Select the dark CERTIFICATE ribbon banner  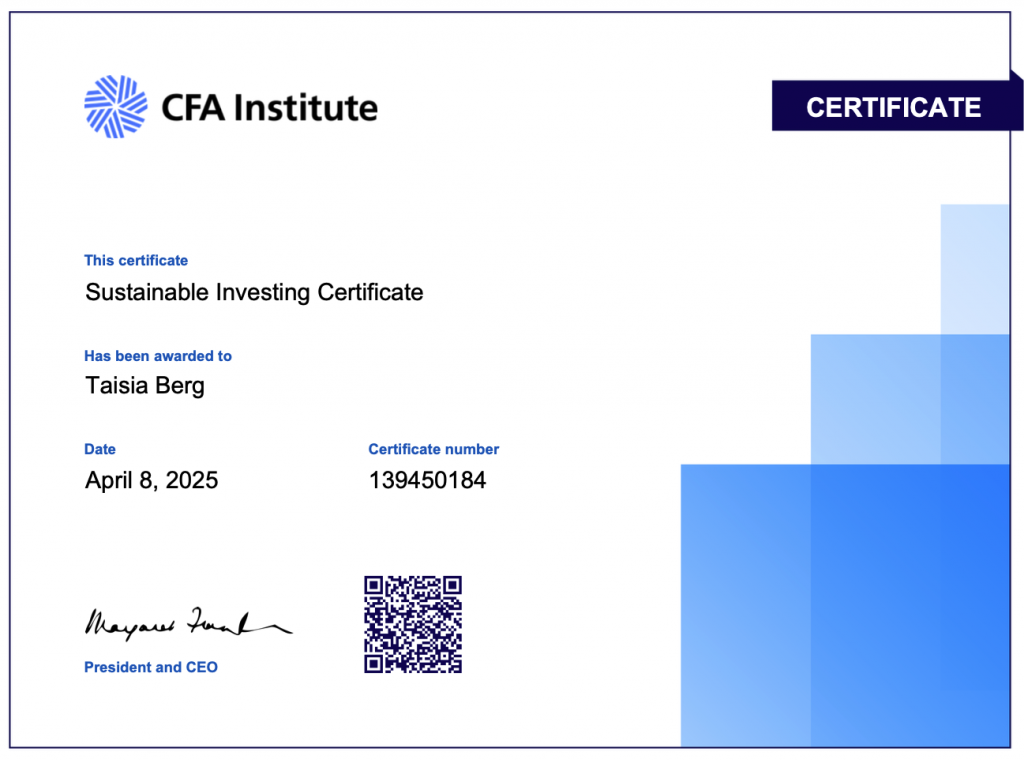893,107
